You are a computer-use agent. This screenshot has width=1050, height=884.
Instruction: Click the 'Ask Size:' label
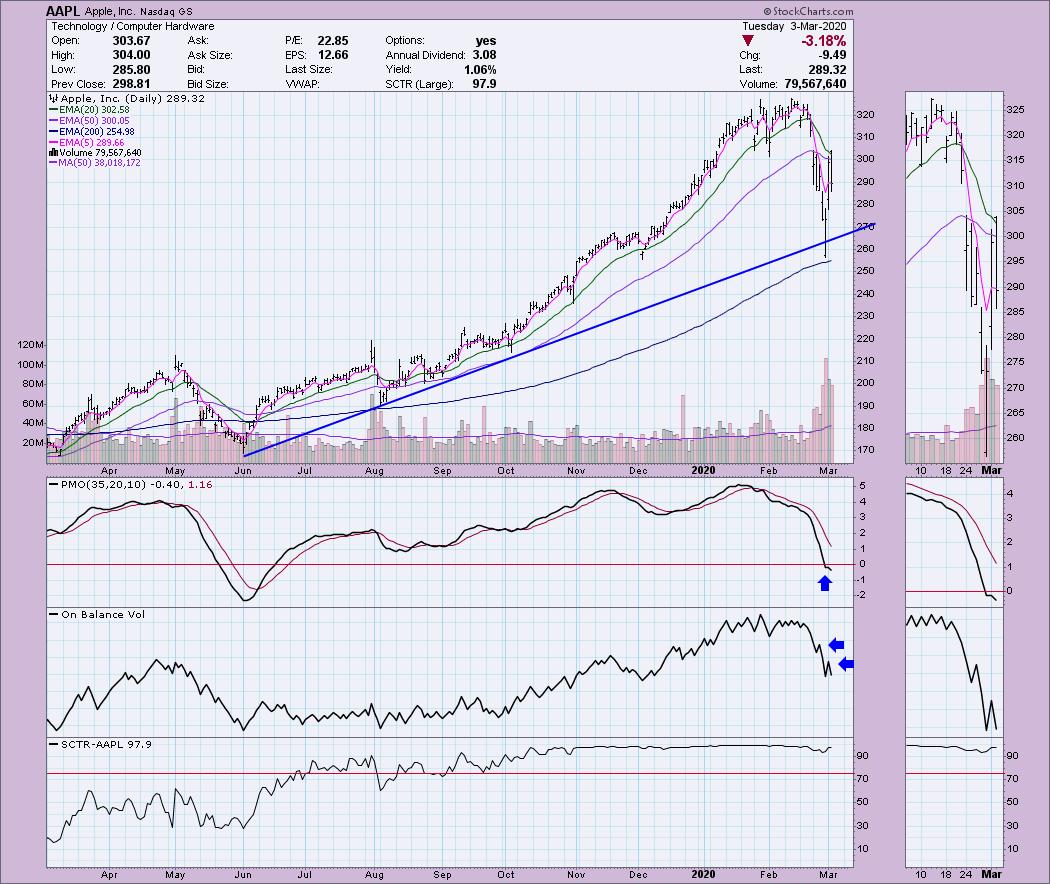pyautogui.click(x=210, y=55)
